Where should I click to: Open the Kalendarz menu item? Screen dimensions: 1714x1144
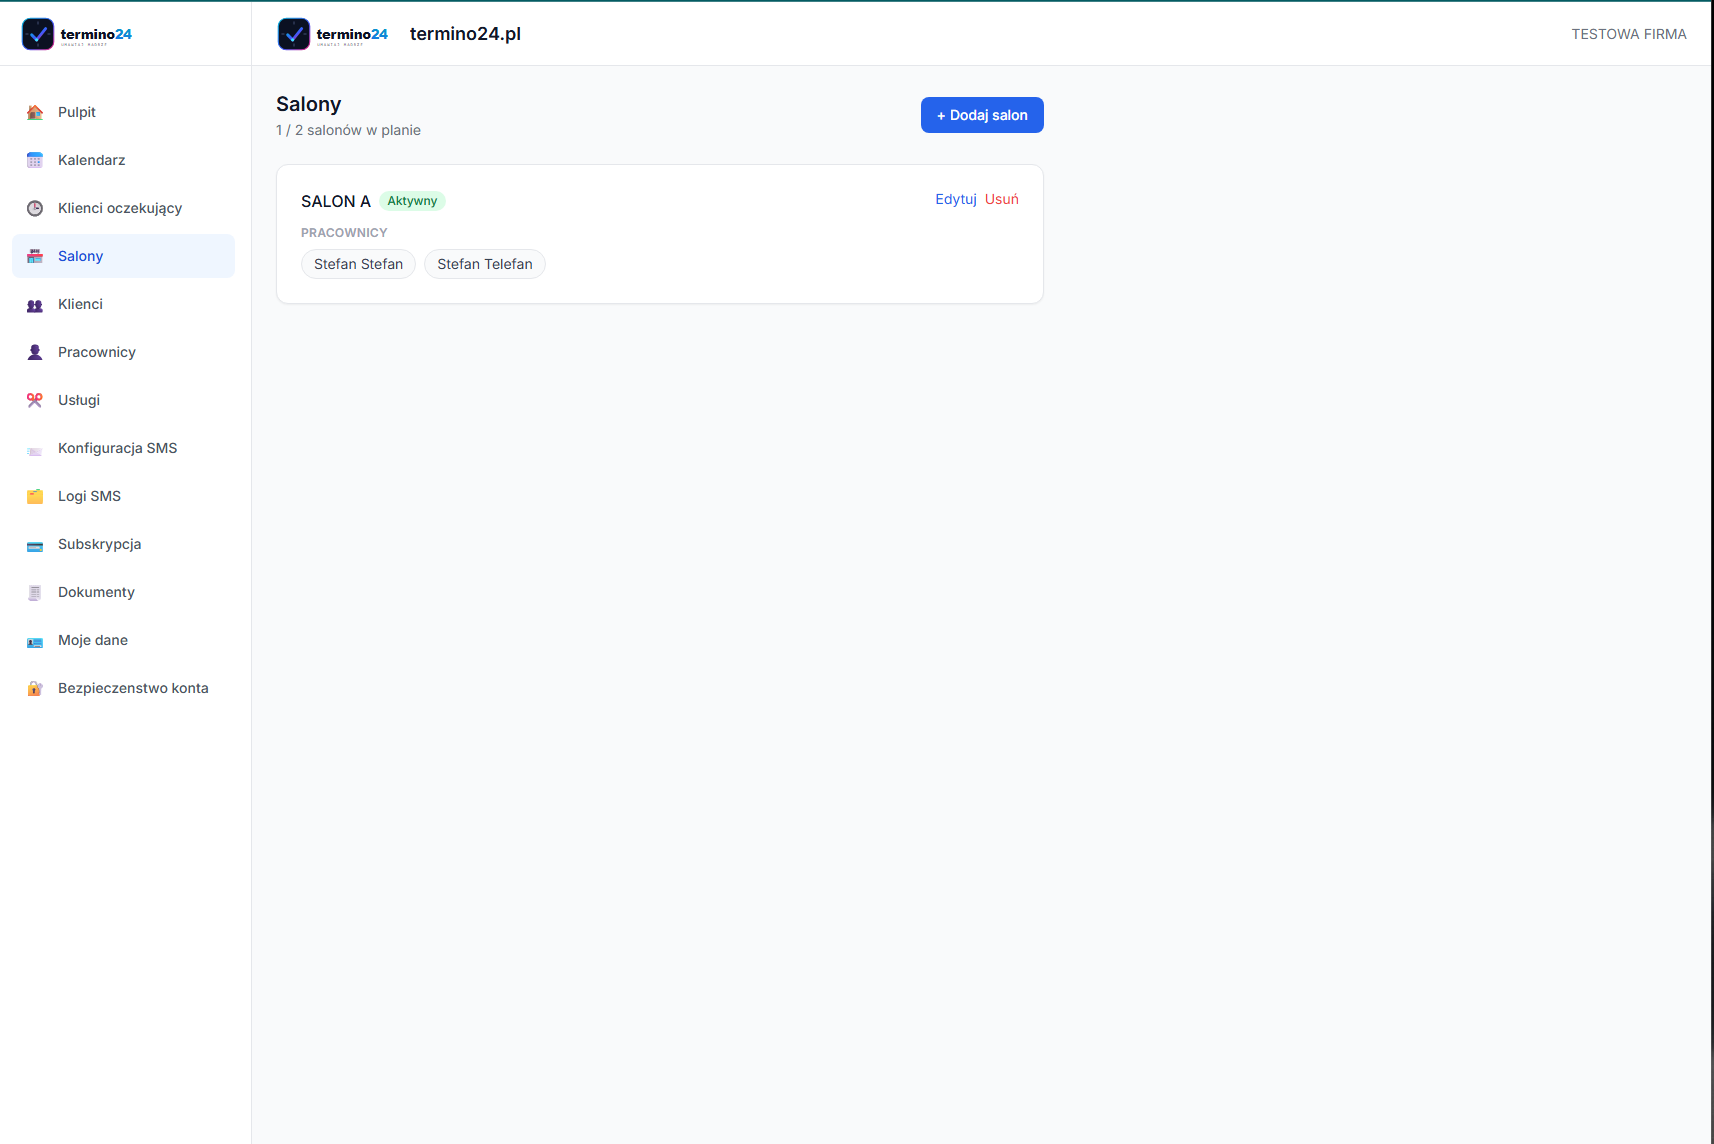point(123,160)
